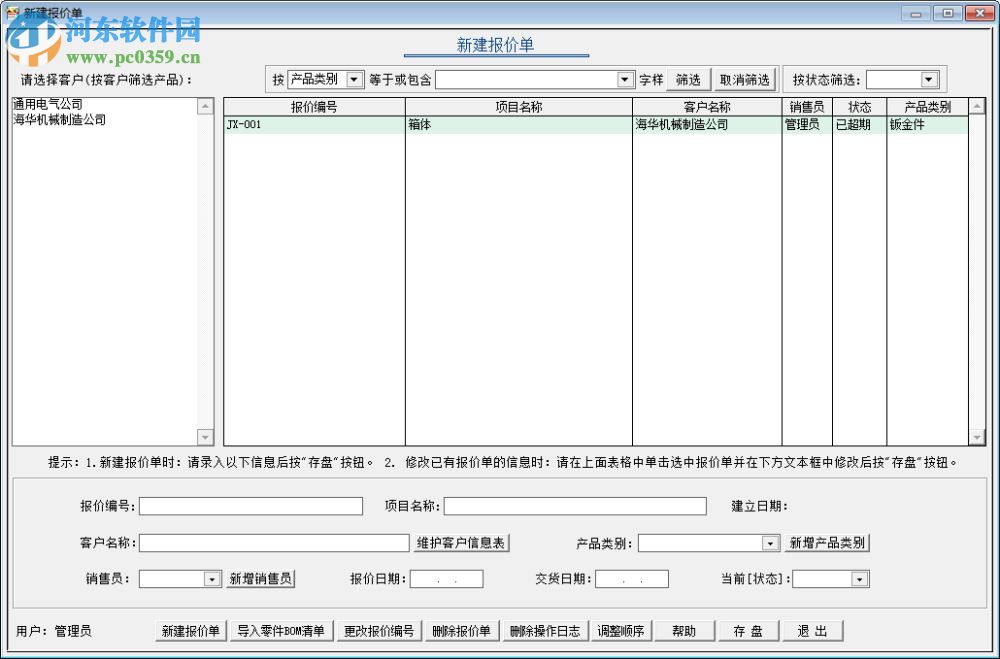
Task: Click the 新建报价单 button at bottom
Action: tap(191, 631)
